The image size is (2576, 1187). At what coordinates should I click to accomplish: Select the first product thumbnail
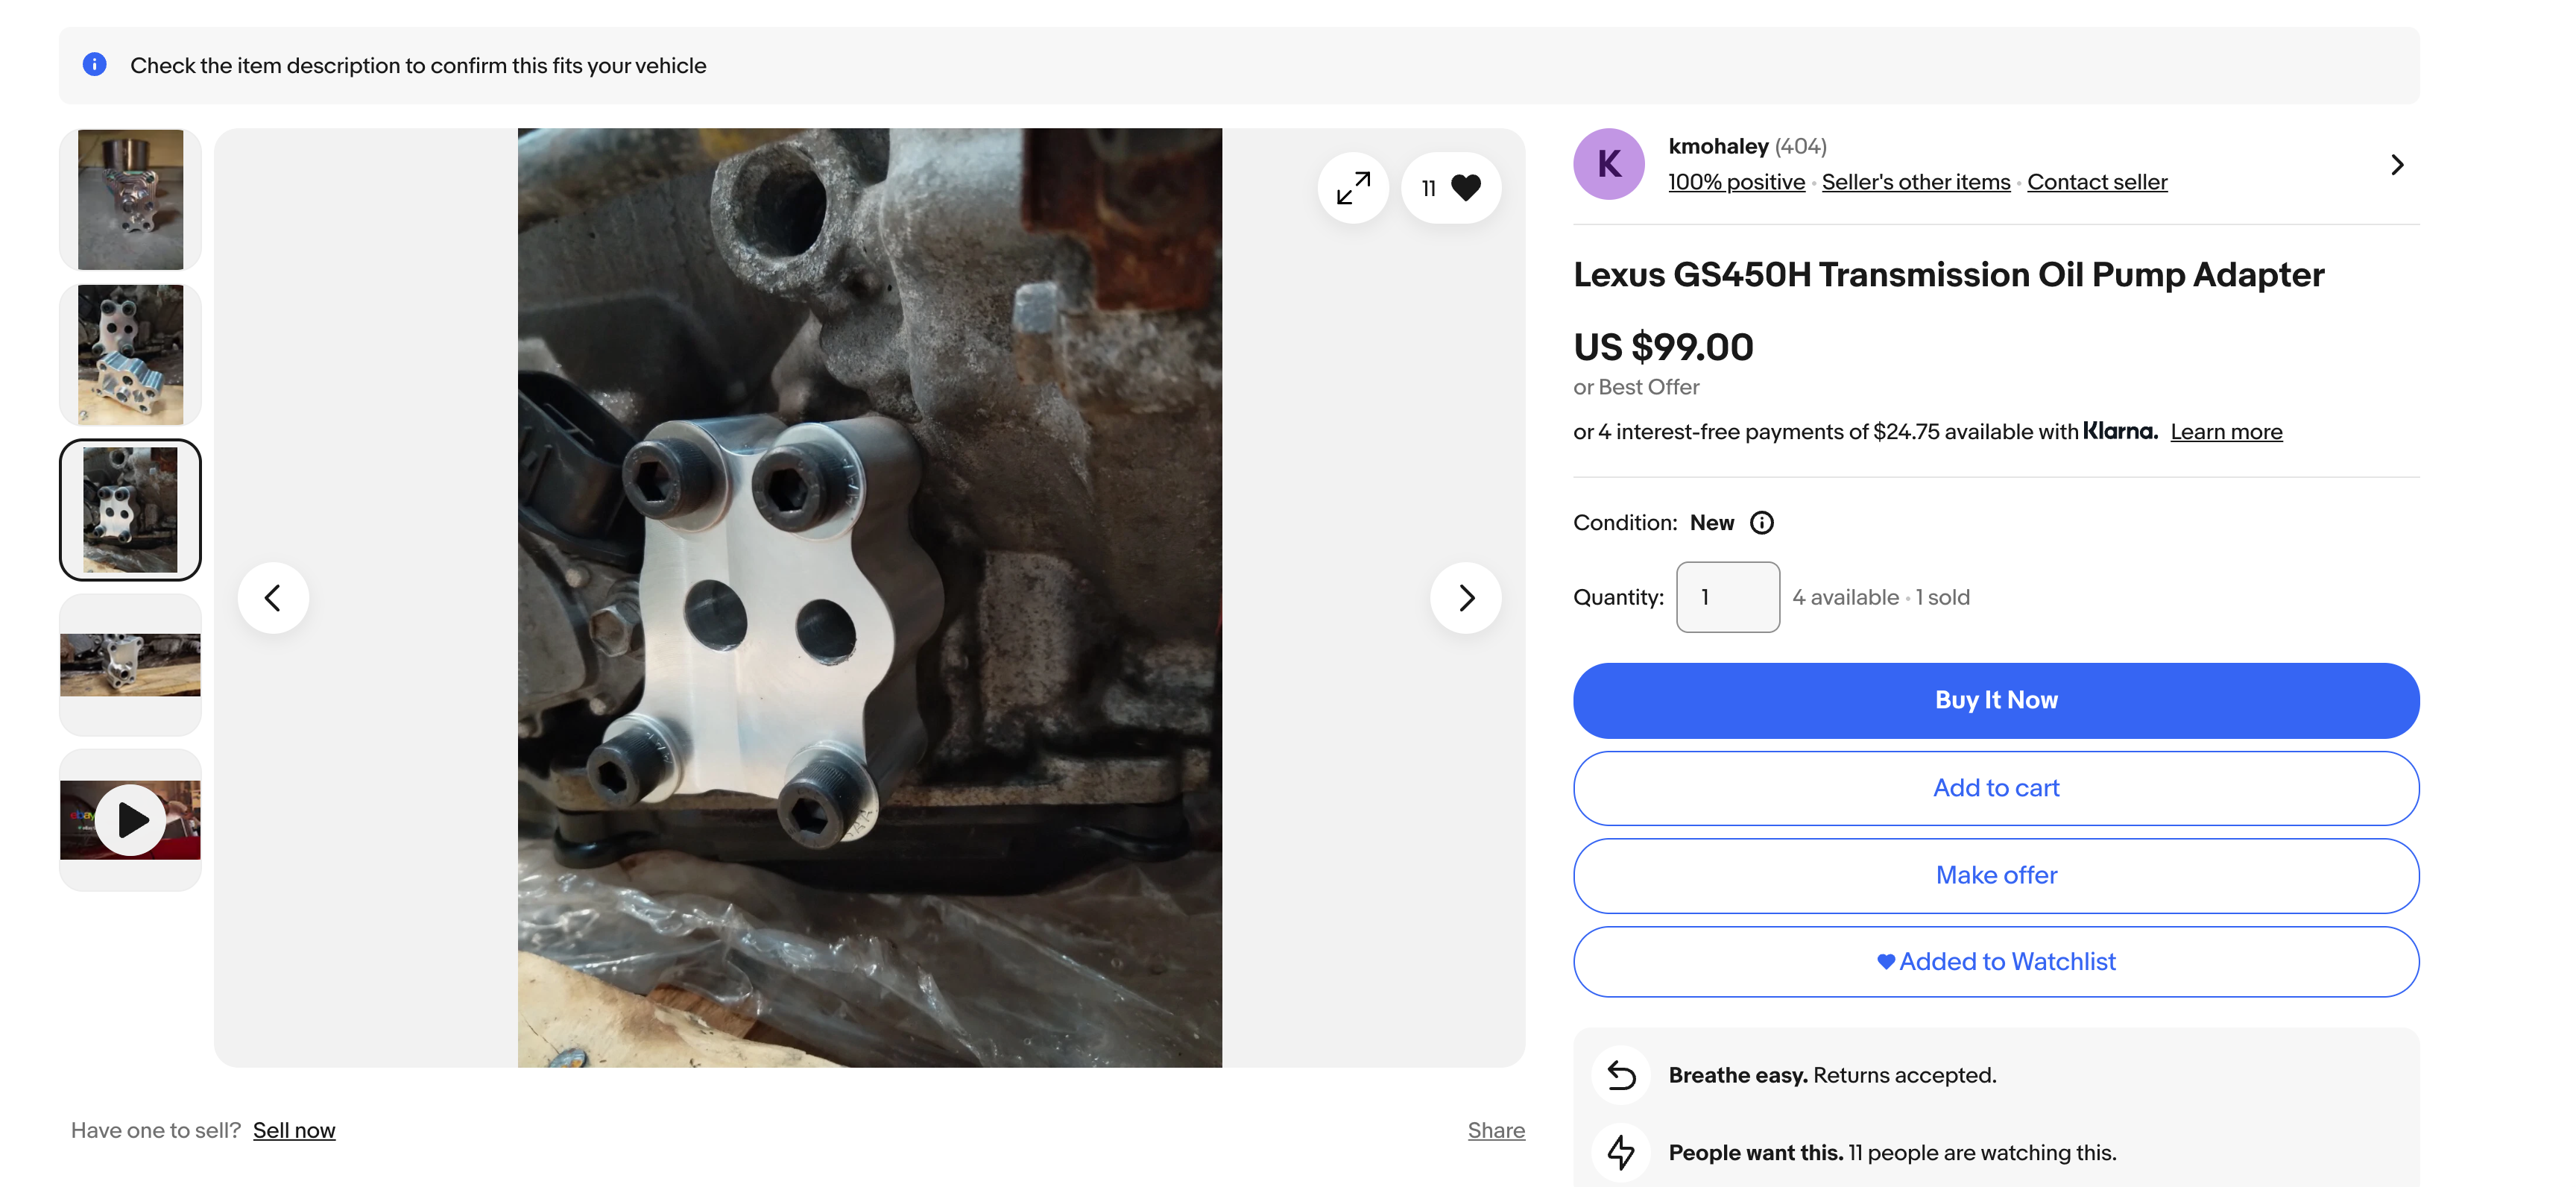click(x=131, y=200)
